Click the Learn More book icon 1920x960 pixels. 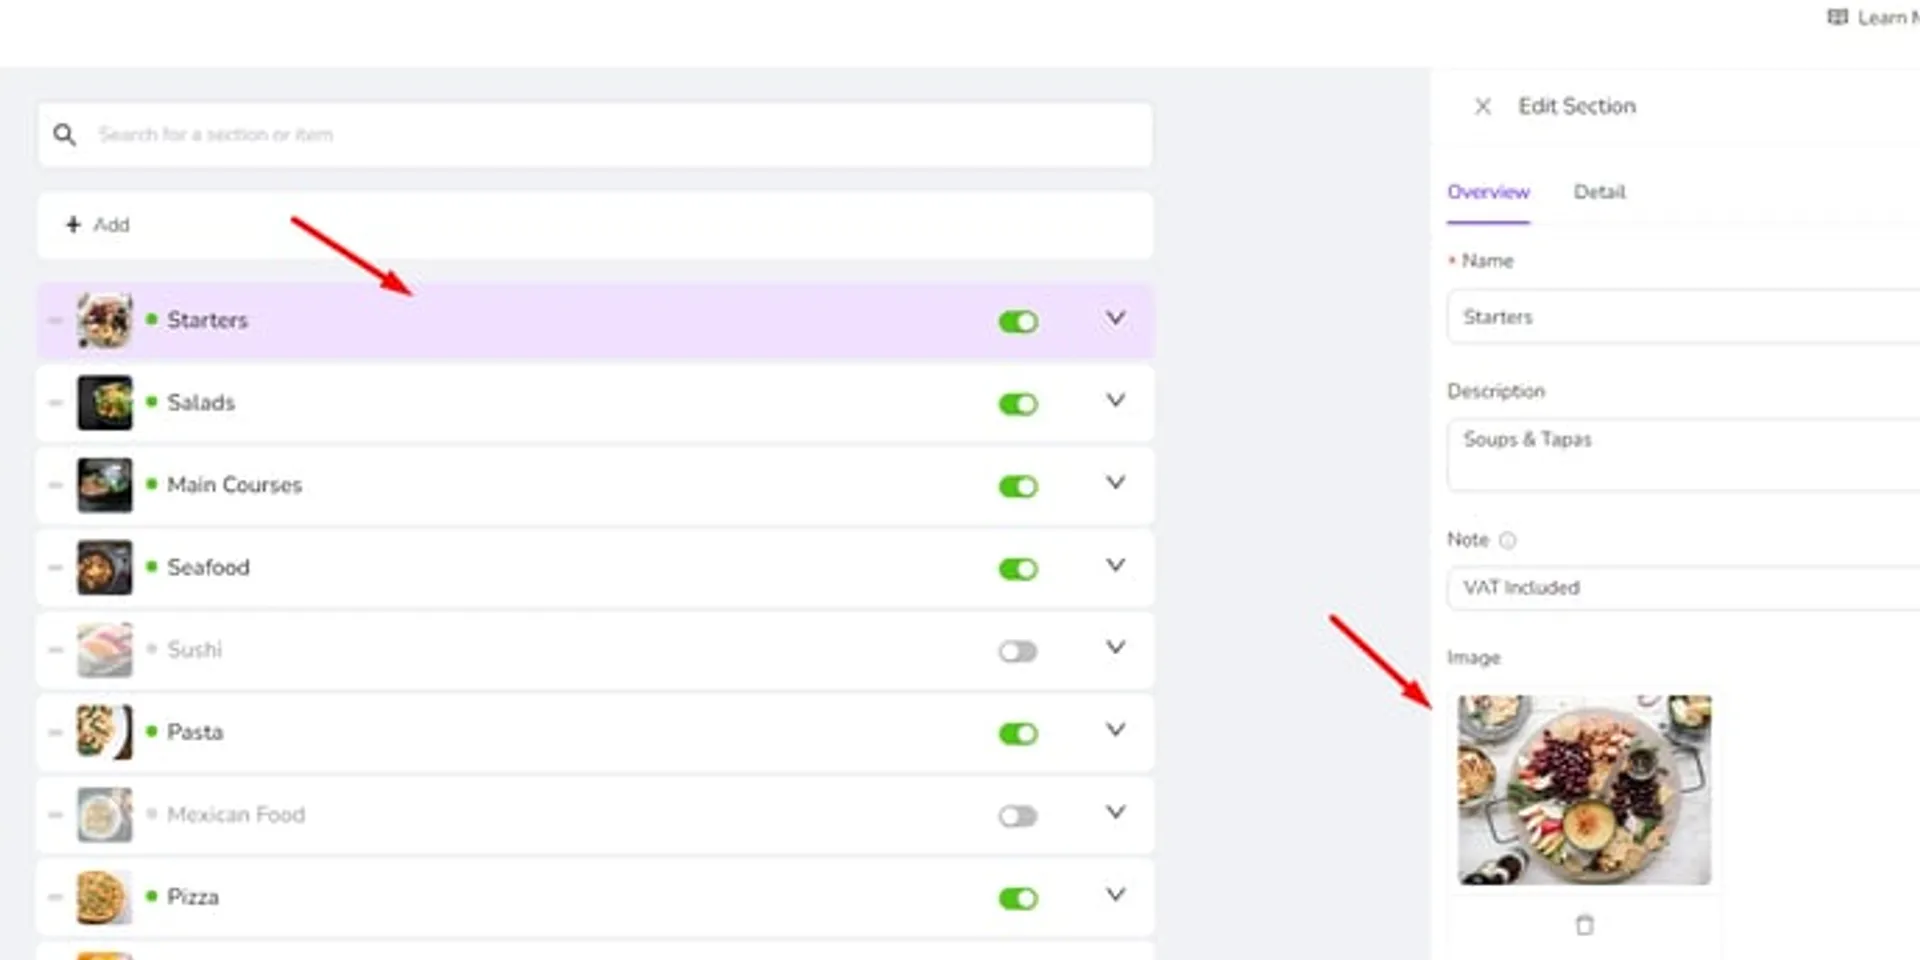[x=1837, y=17]
